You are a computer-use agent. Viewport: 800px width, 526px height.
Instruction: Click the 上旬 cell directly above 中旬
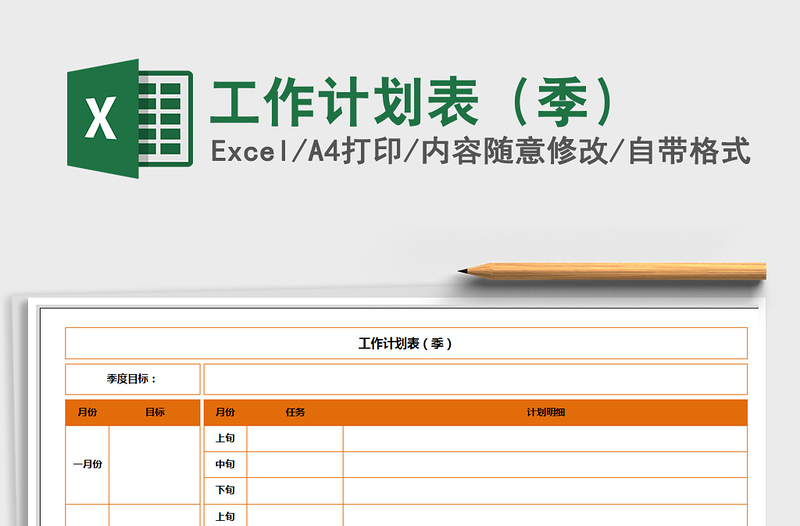(225, 438)
